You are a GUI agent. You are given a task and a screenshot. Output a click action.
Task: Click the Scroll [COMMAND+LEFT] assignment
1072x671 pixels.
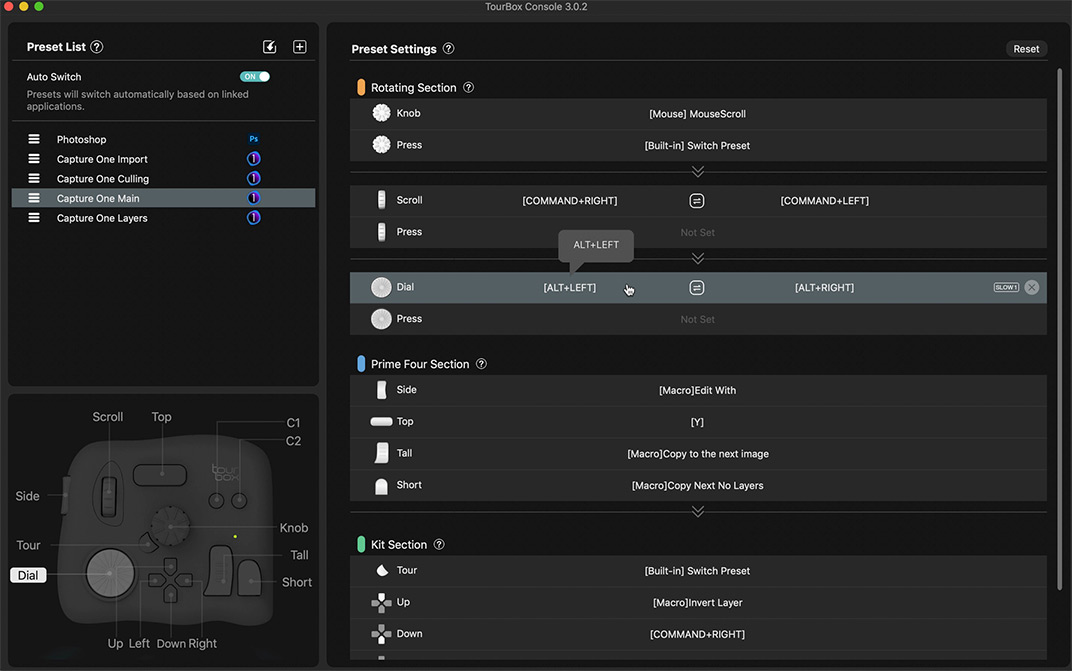coord(825,200)
